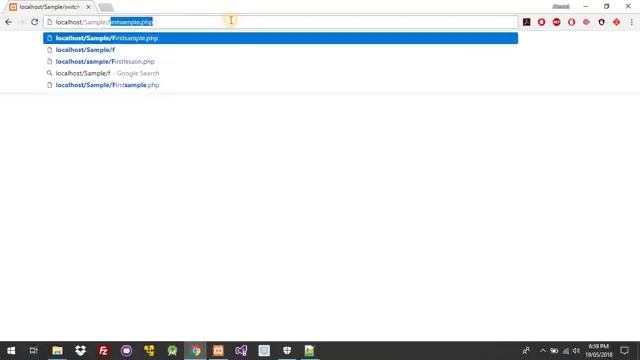Viewport: 640px width, 360px height.
Task: Click the red diamond extension icon
Action: click(x=616, y=22)
